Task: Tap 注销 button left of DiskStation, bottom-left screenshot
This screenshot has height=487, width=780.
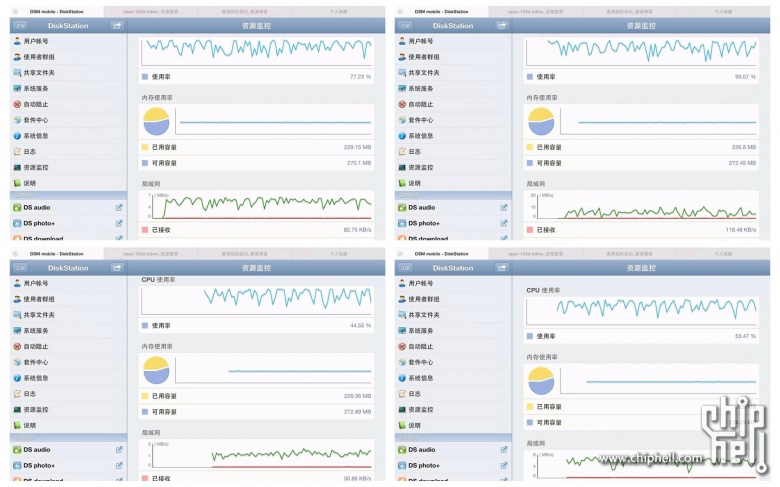Action: tap(21, 268)
